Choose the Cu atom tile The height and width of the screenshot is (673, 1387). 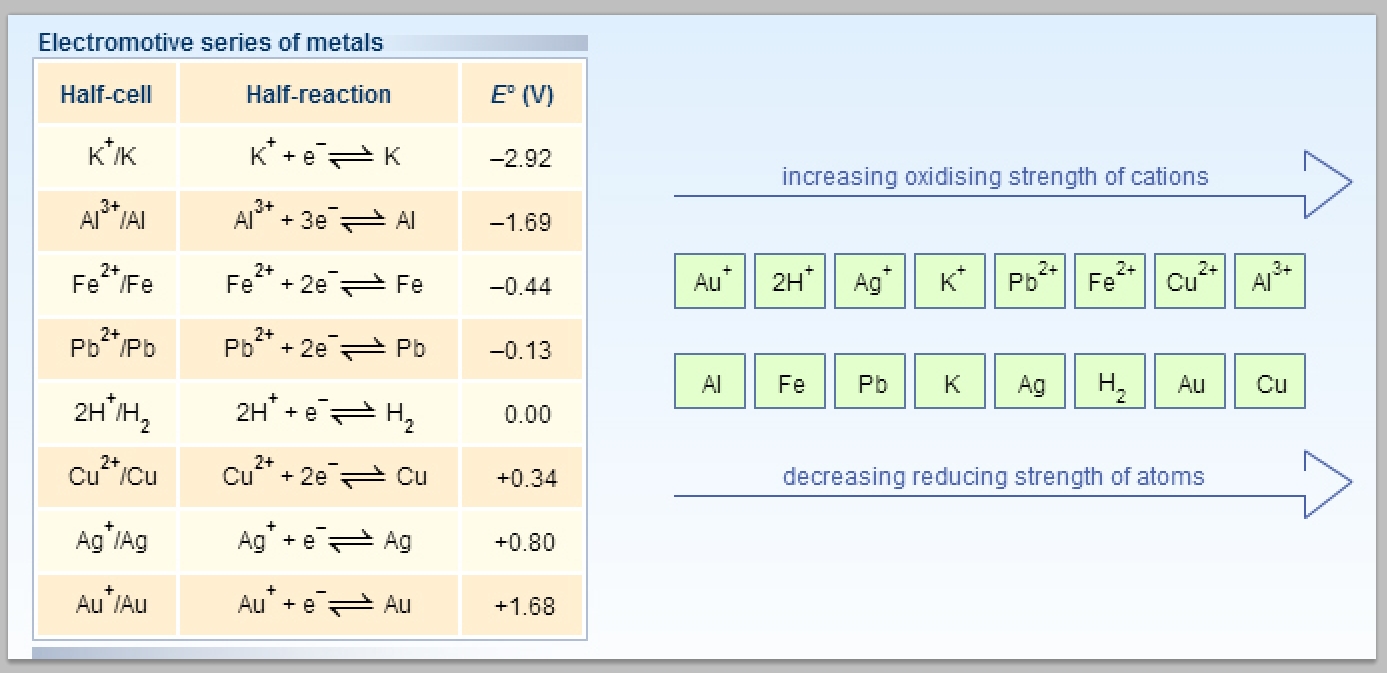click(x=1269, y=381)
